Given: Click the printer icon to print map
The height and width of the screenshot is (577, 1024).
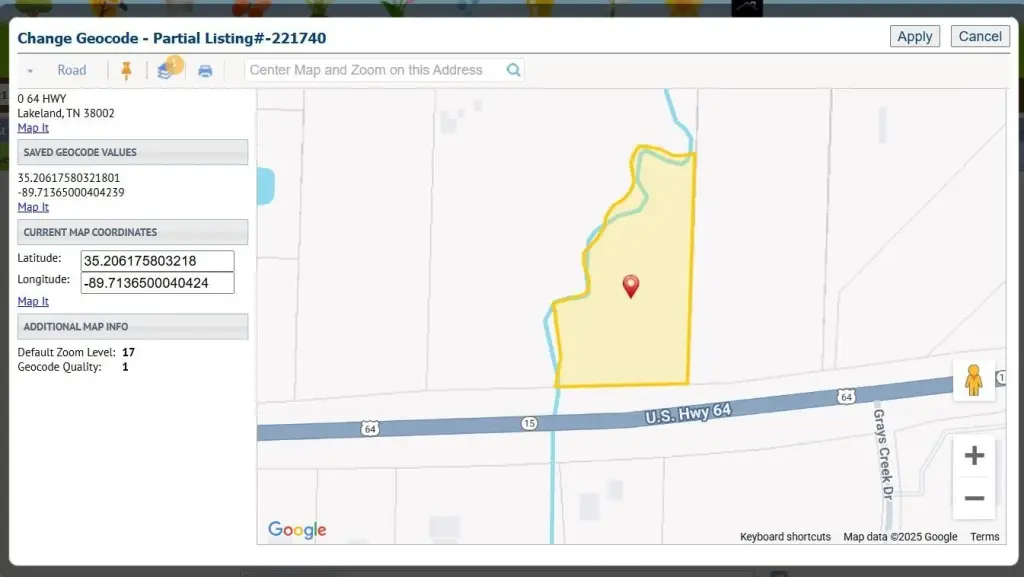Looking at the screenshot, I should [205, 71].
